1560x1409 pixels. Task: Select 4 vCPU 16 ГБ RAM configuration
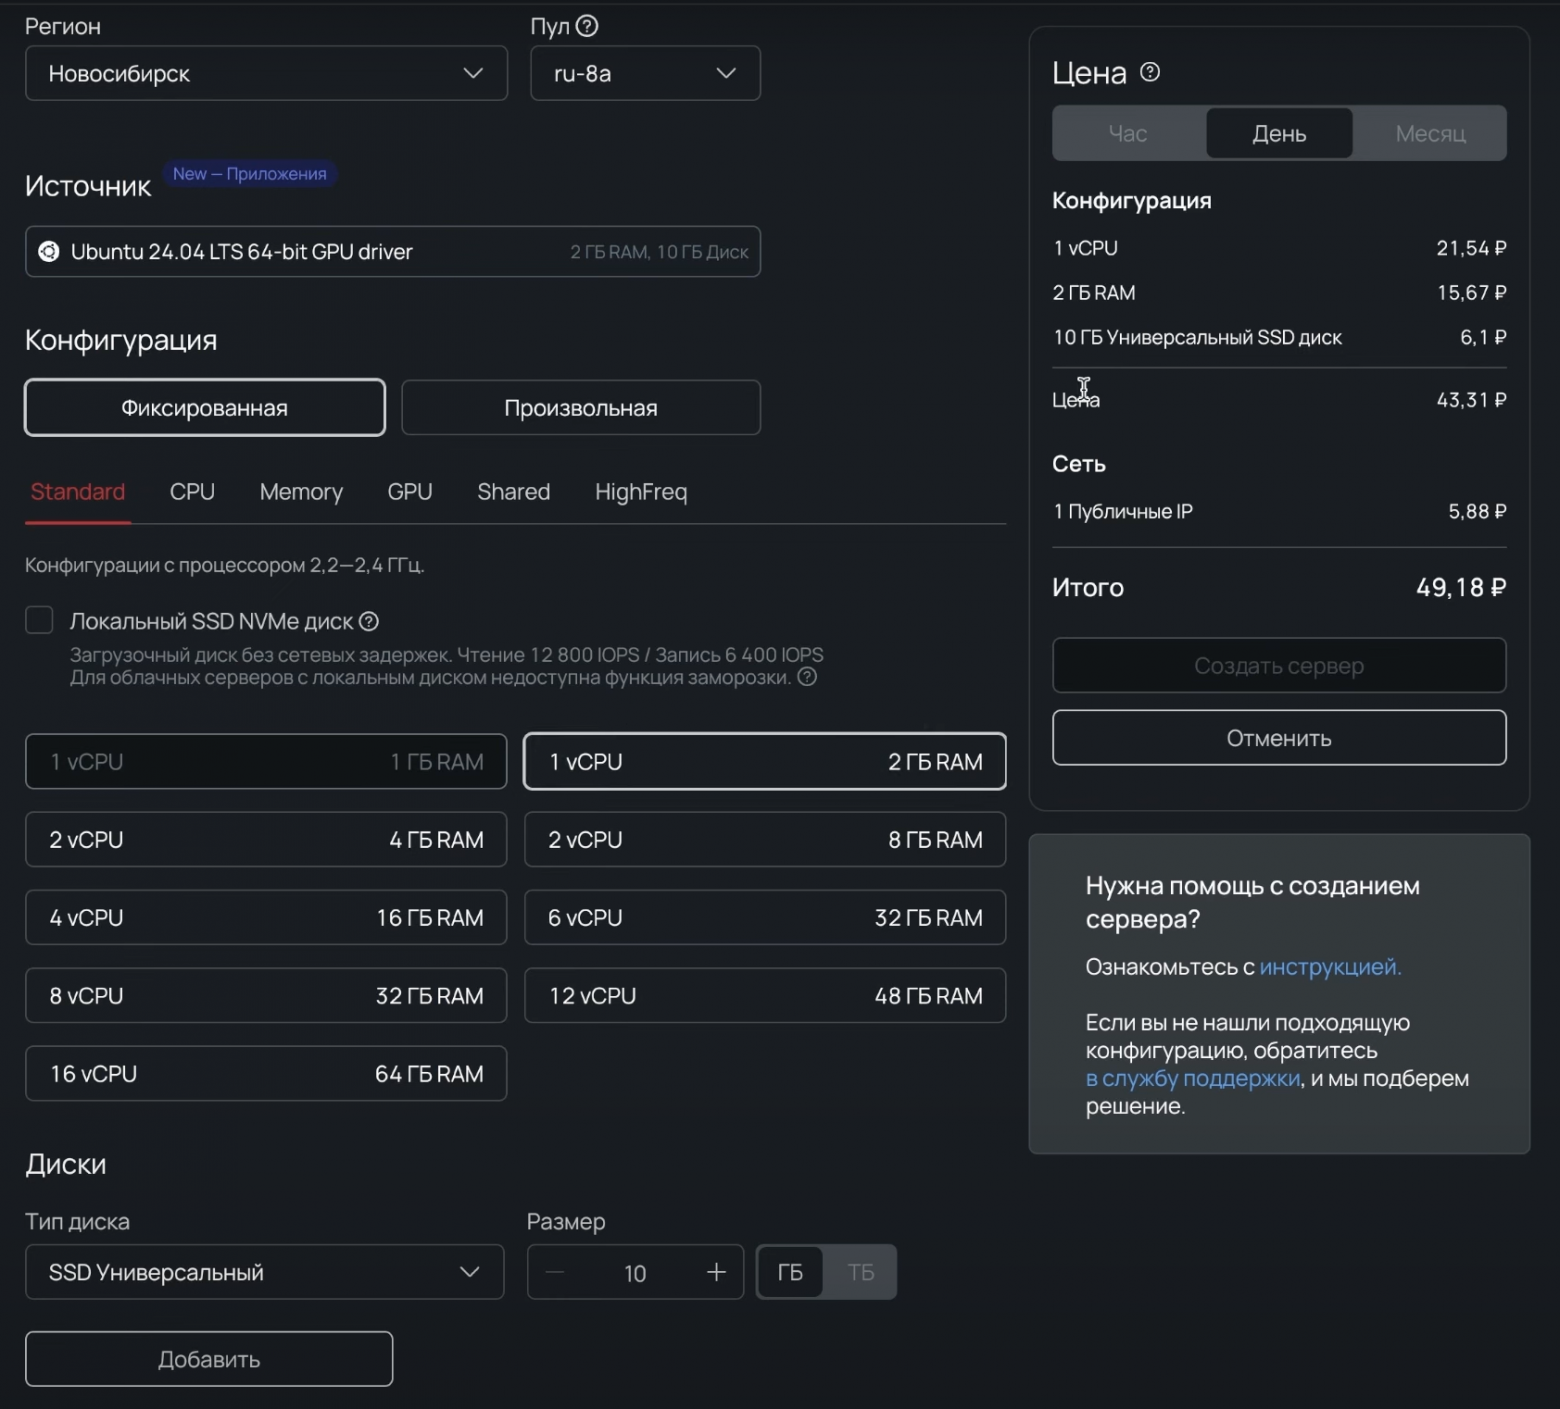pyautogui.click(x=266, y=918)
